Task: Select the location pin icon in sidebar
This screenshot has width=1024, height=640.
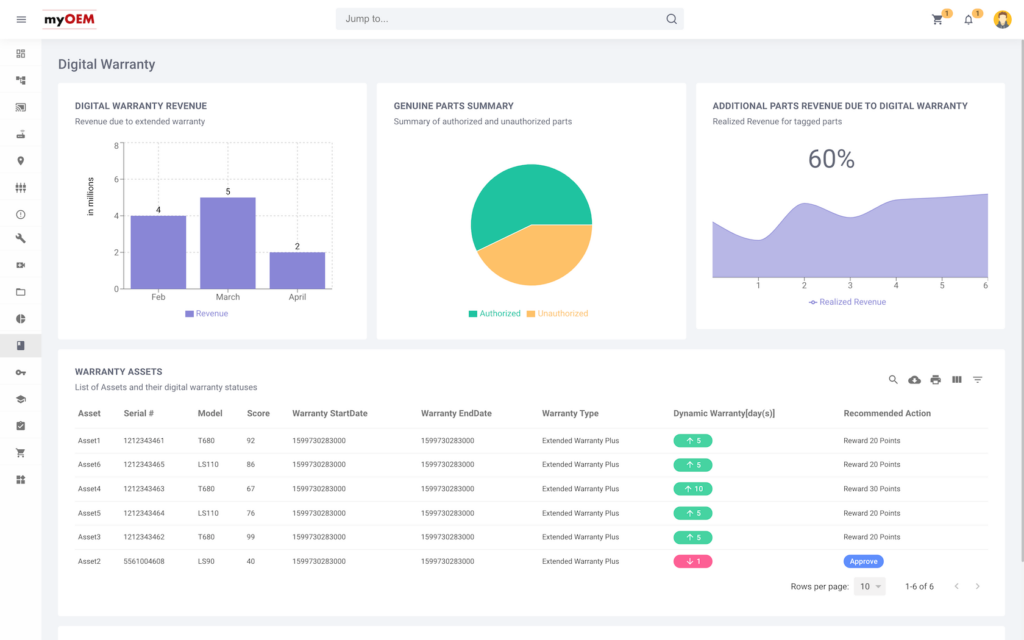Action: pos(21,161)
